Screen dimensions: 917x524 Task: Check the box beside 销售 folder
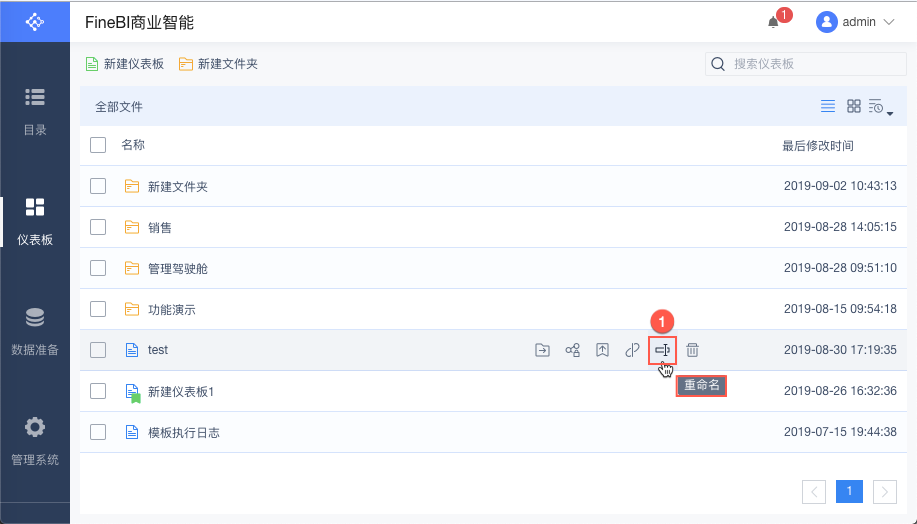tap(98, 227)
